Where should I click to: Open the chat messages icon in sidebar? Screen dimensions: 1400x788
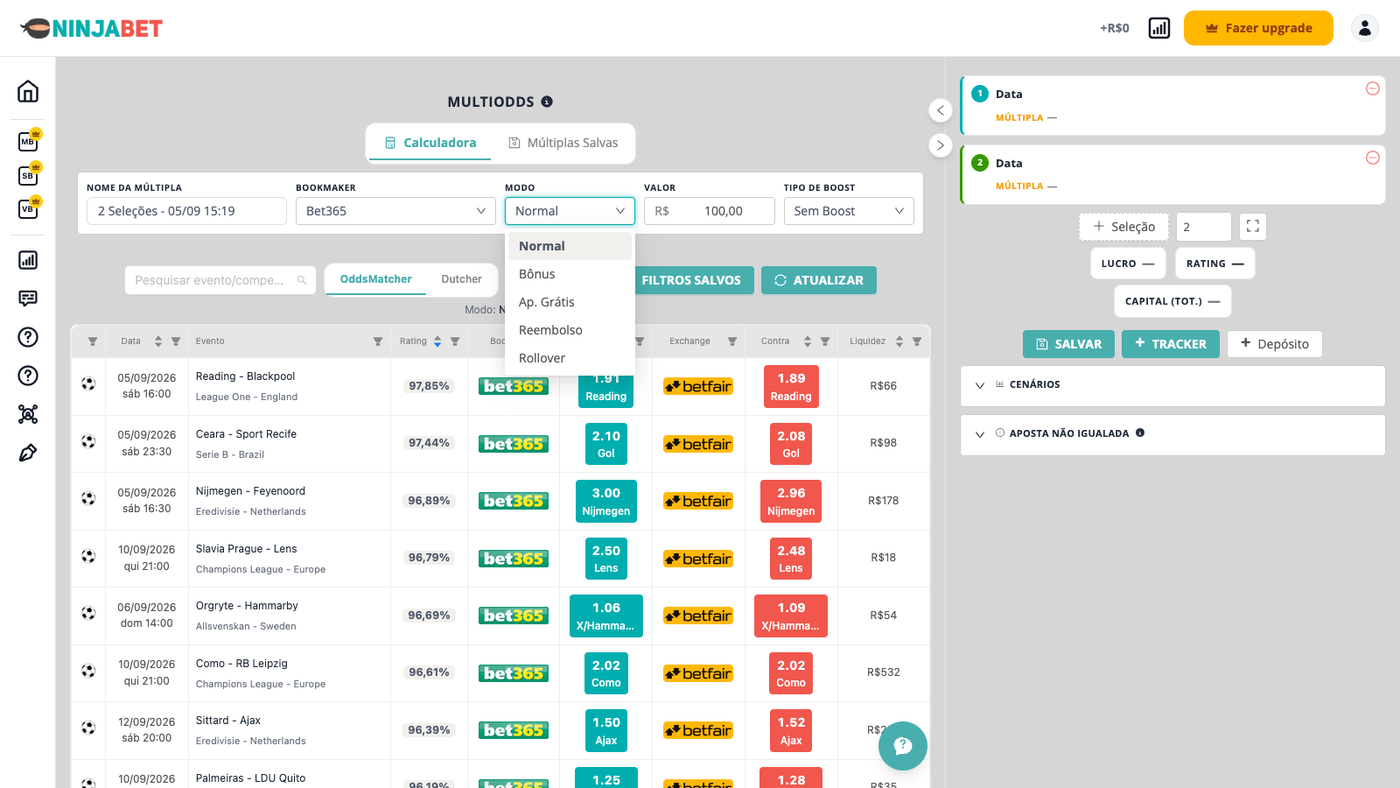pos(28,298)
